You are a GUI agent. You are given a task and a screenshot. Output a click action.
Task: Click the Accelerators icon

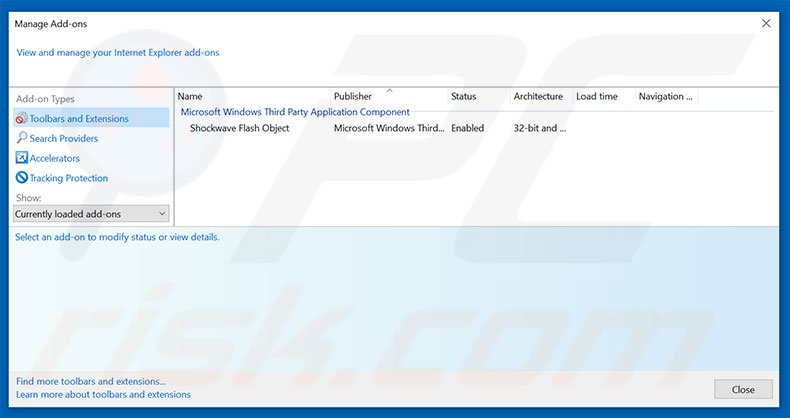(21, 158)
